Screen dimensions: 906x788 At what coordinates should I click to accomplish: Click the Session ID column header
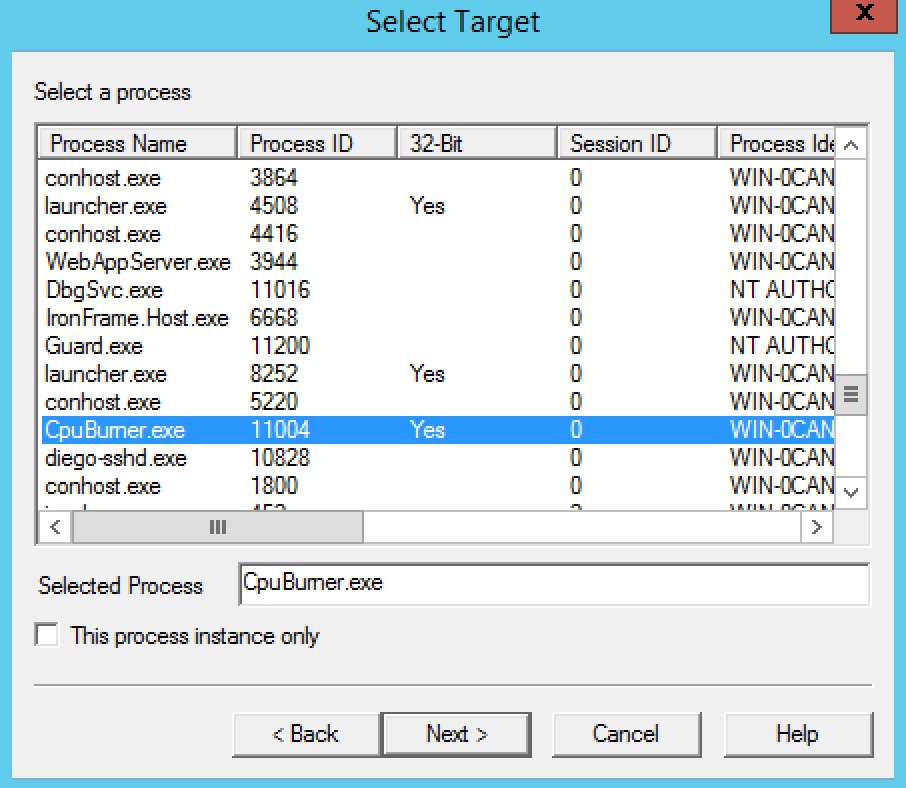click(x=637, y=143)
